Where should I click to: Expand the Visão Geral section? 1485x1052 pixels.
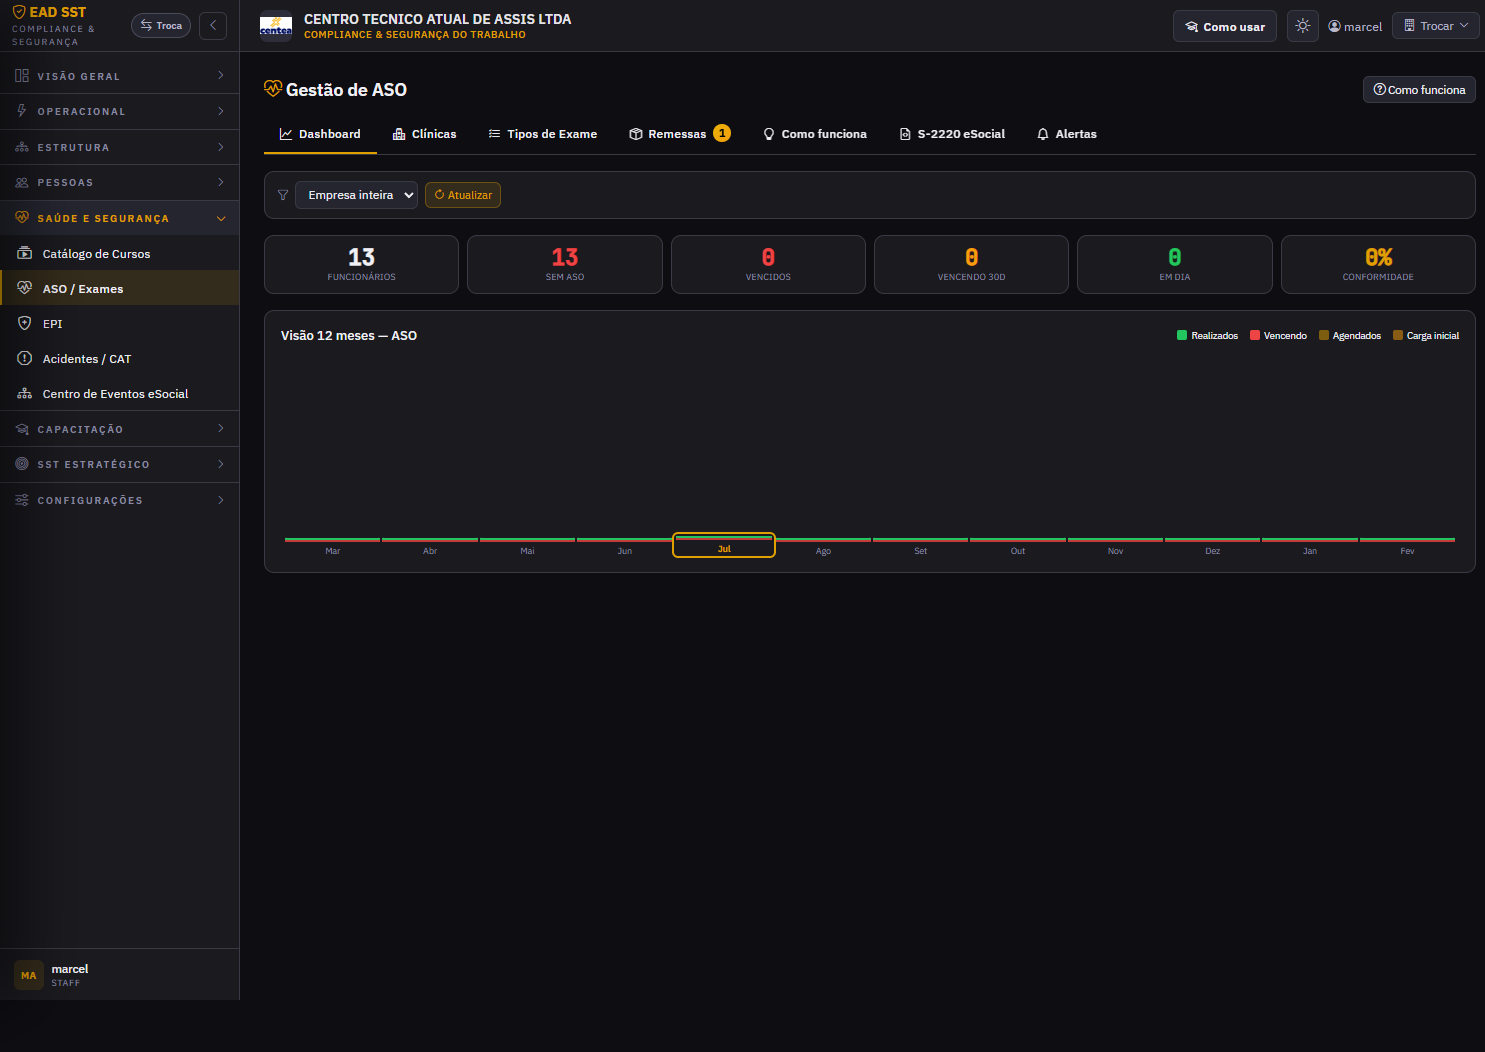(120, 76)
